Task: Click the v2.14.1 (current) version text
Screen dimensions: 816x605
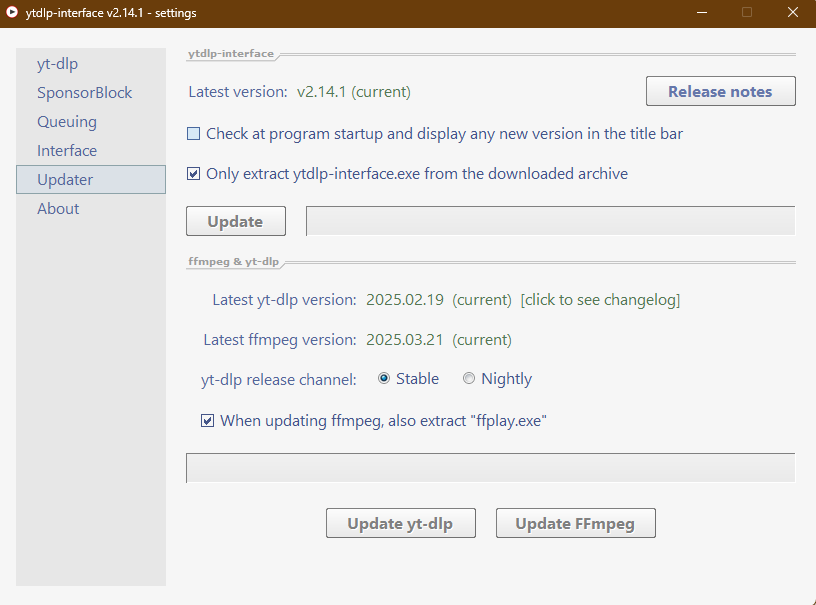Action: click(x=354, y=92)
